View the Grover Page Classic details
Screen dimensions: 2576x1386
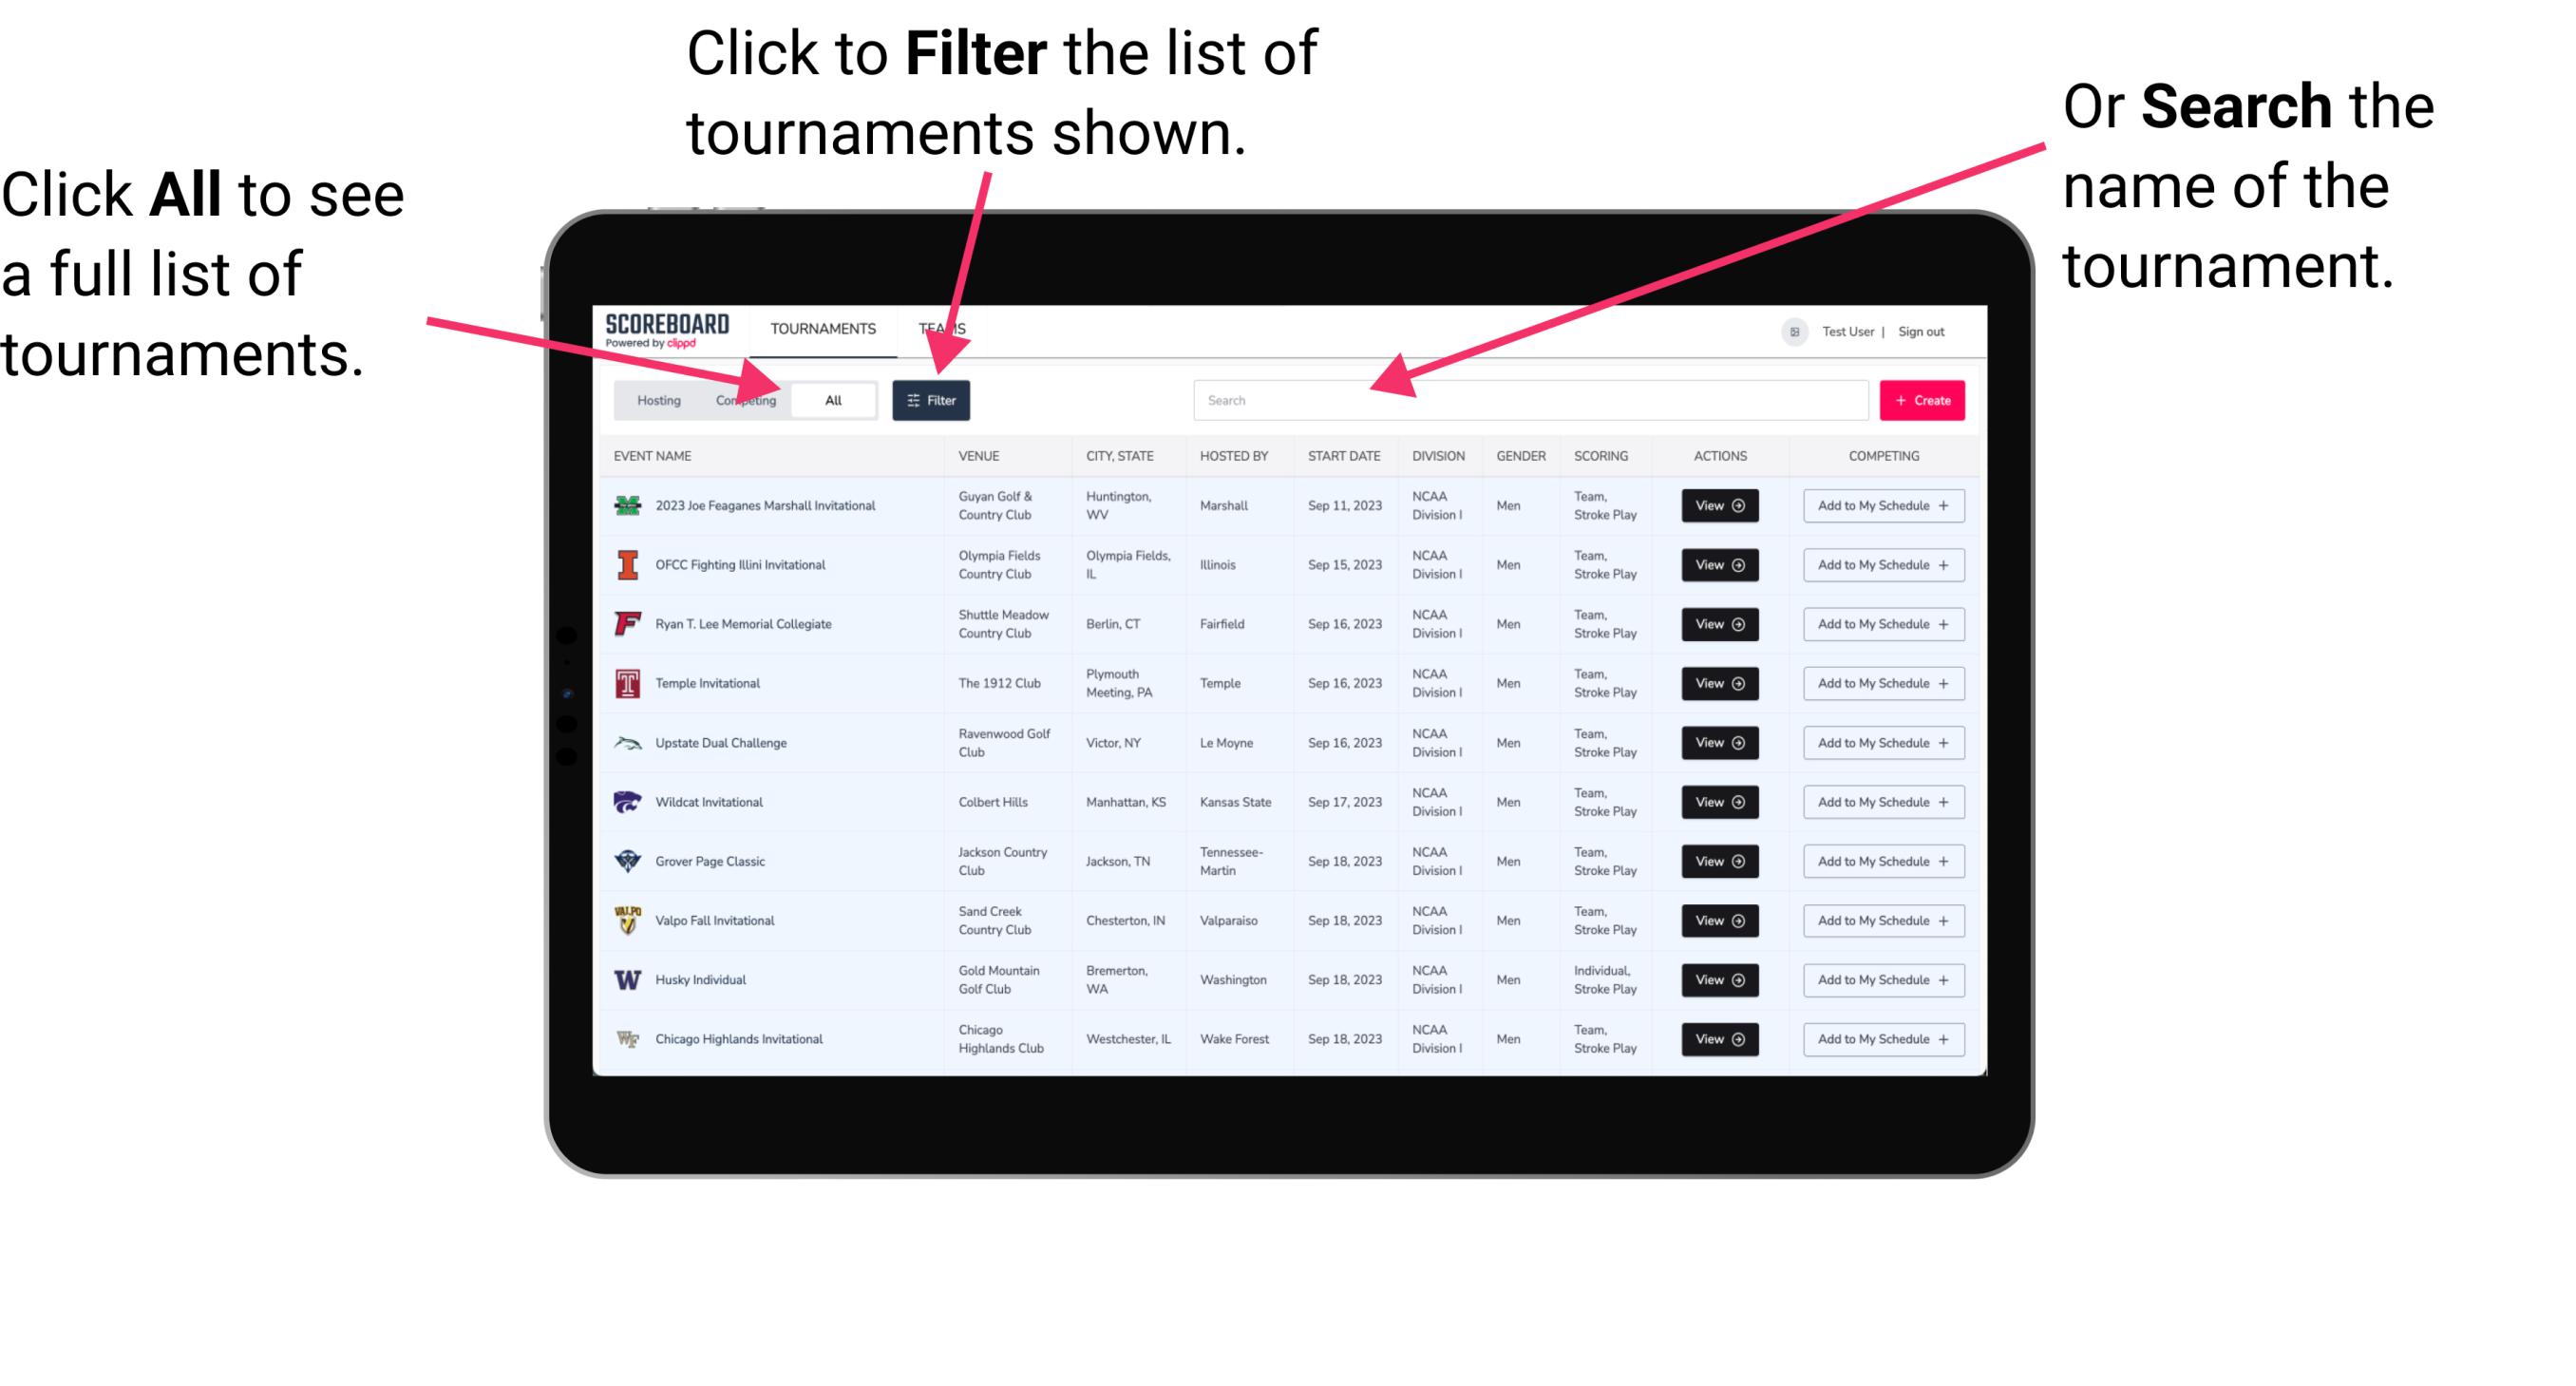click(1719, 862)
